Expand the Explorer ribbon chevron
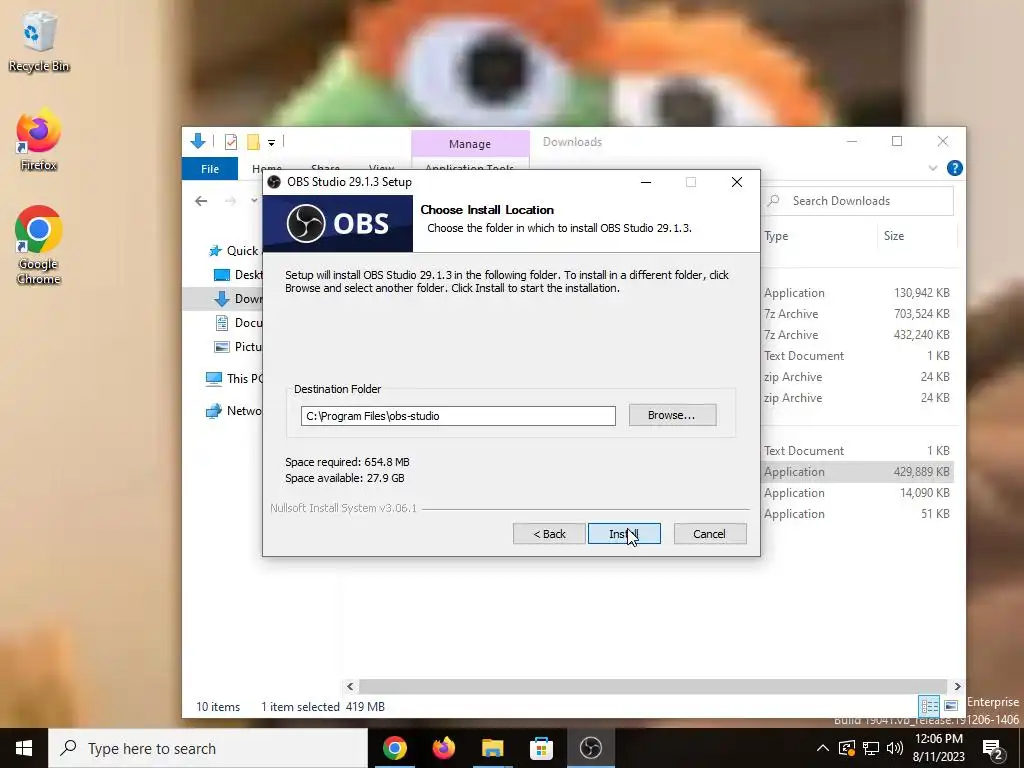The width and height of the screenshot is (1024, 768). pyautogui.click(x=933, y=168)
